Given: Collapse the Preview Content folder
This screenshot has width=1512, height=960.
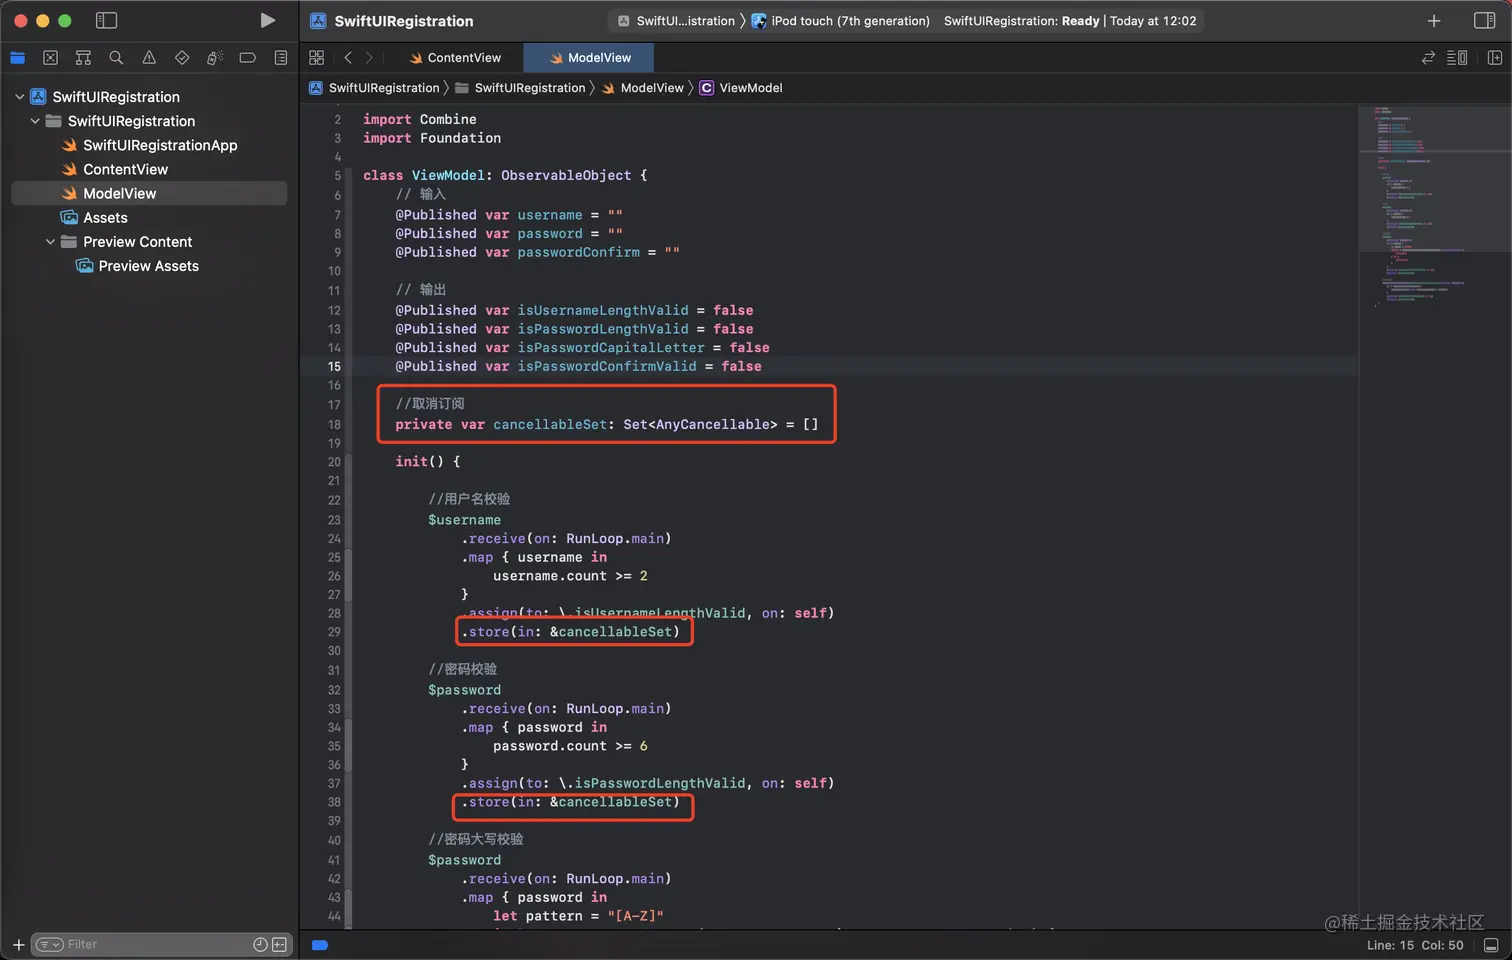Looking at the screenshot, I should pos(51,242).
